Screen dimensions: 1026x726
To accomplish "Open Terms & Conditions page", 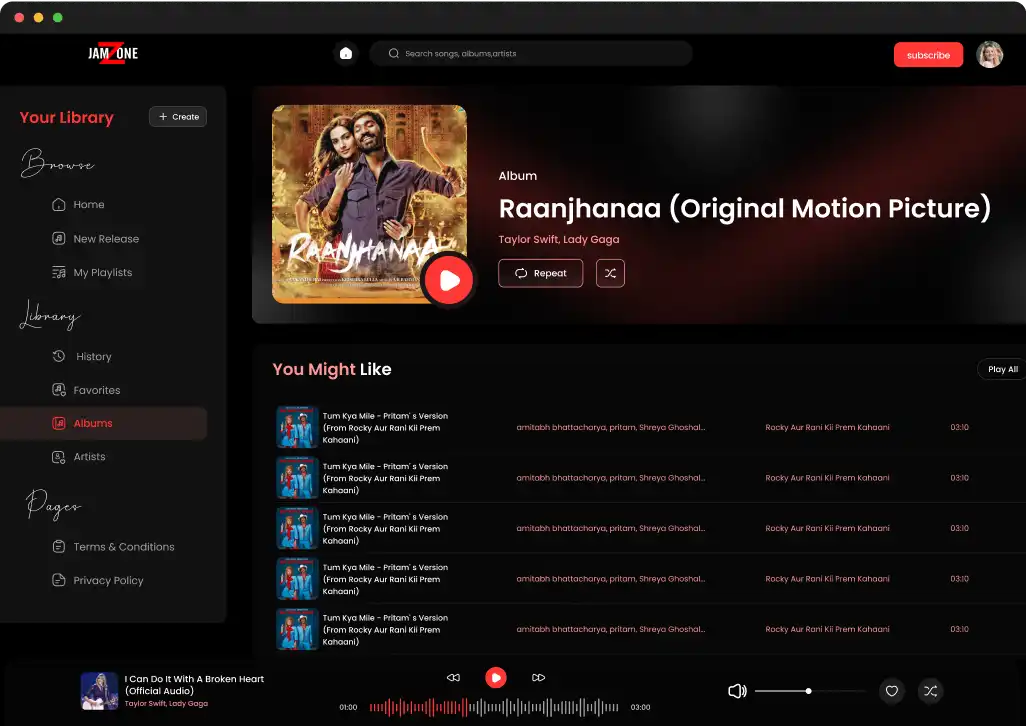I will coord(113,547).
